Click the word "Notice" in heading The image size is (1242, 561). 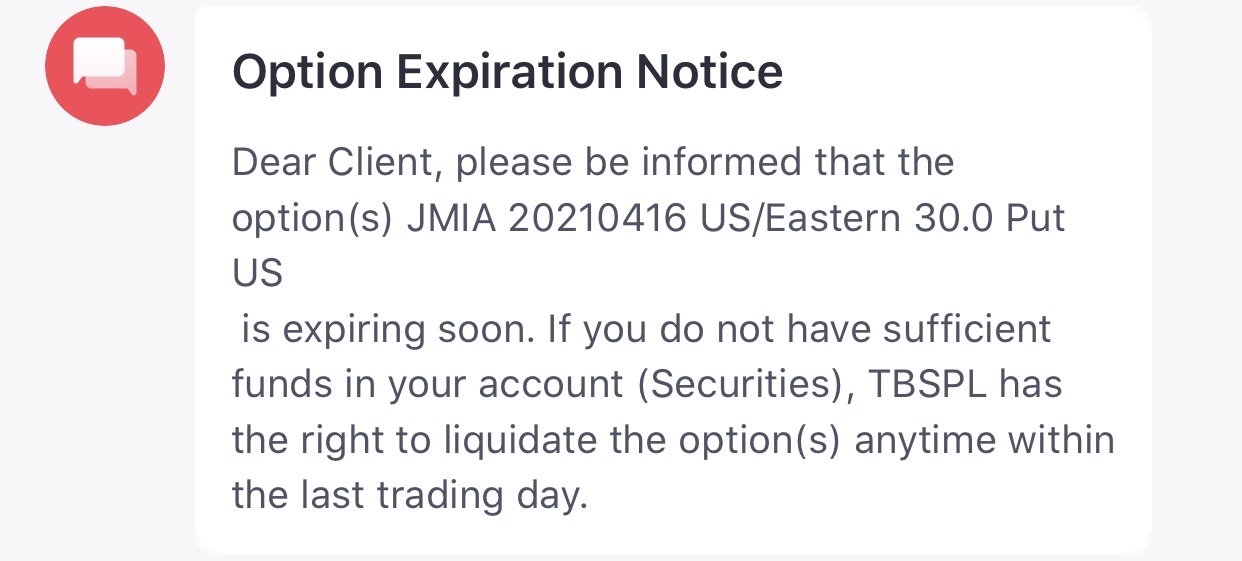[x=710, y=72]
